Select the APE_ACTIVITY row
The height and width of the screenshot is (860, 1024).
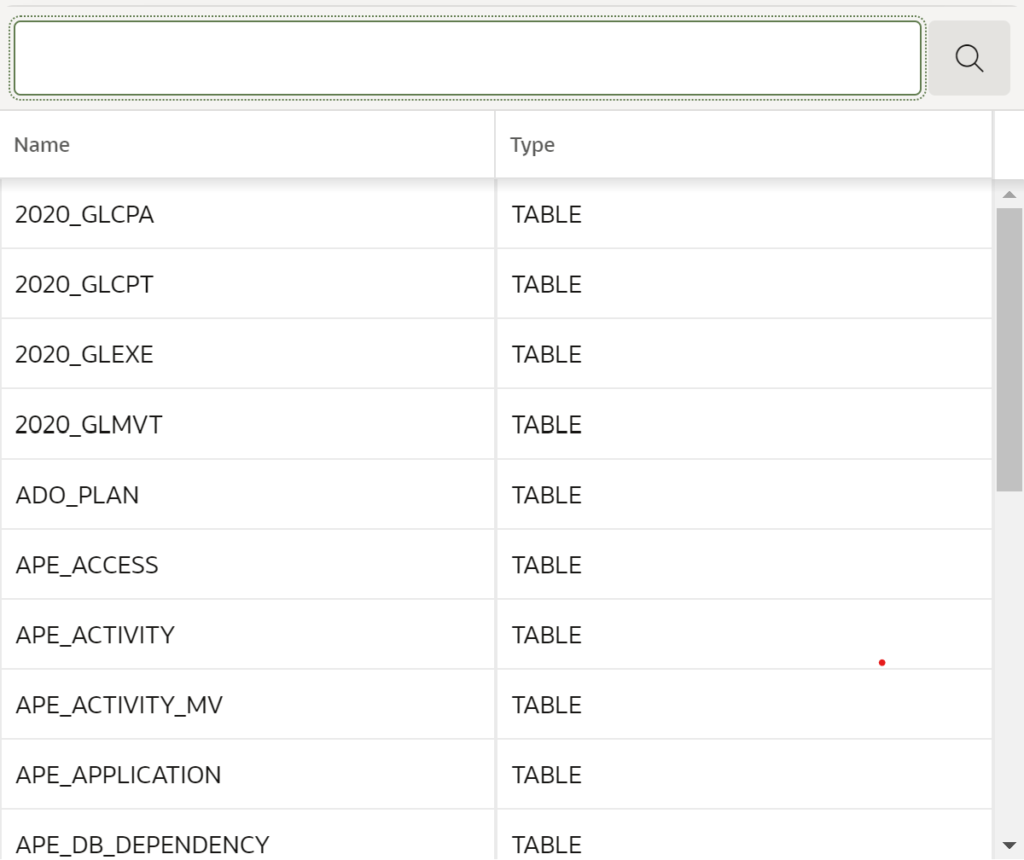tap(496, 635)
